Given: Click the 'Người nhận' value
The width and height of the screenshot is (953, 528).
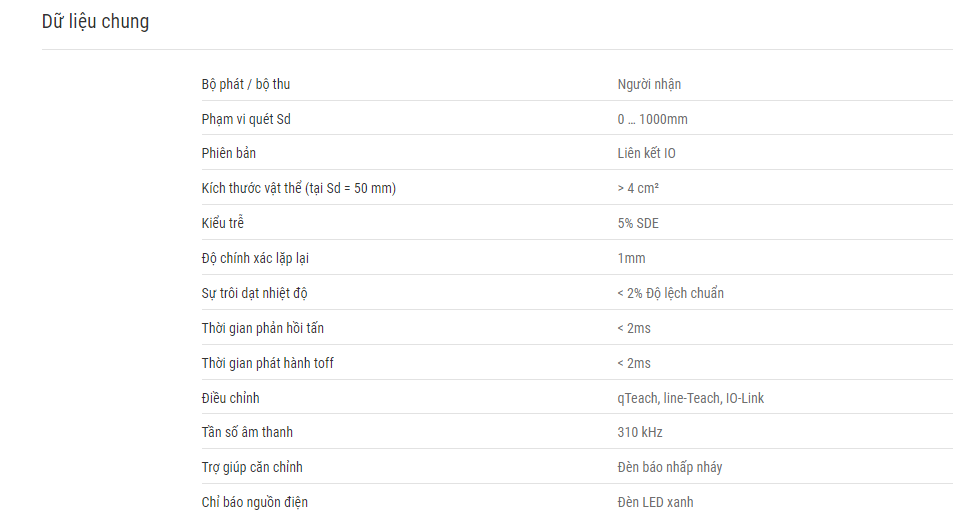Looking at the screenshot, I should pos(649,84).
